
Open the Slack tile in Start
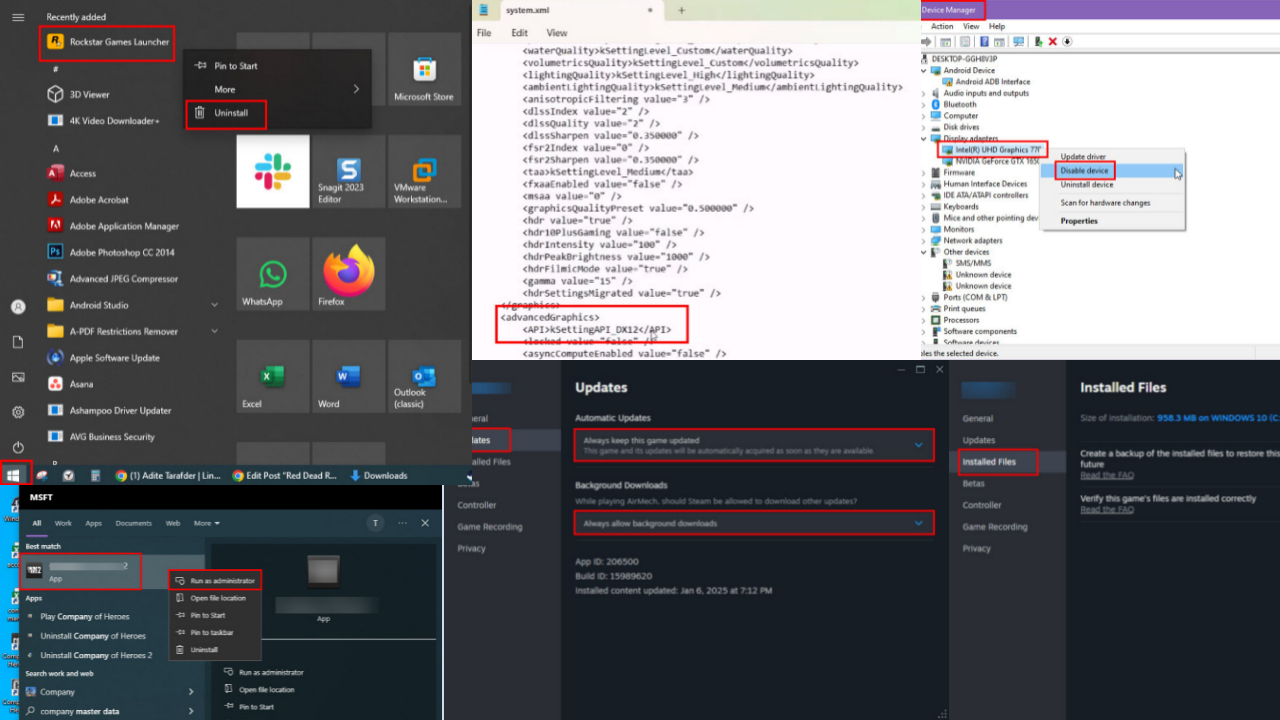[x=273, y=172]
